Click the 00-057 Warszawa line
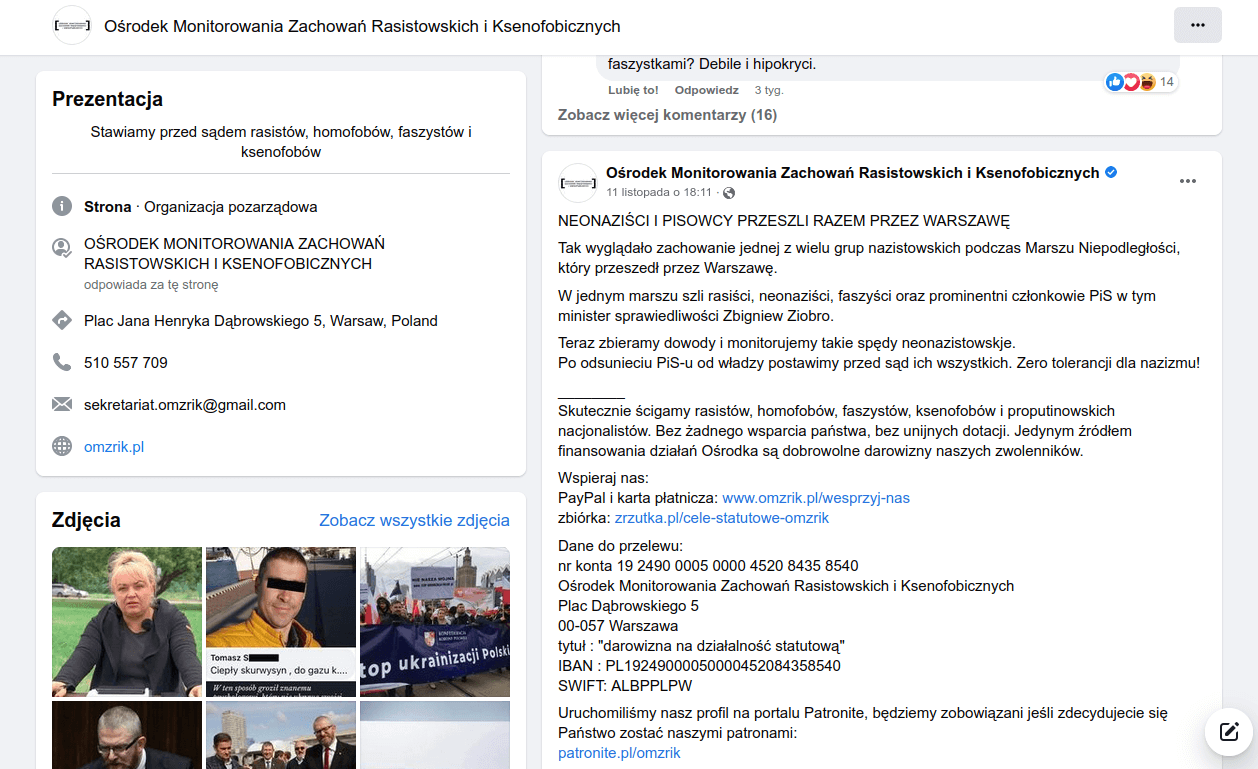1258x769 pixels. click(618, 626)
